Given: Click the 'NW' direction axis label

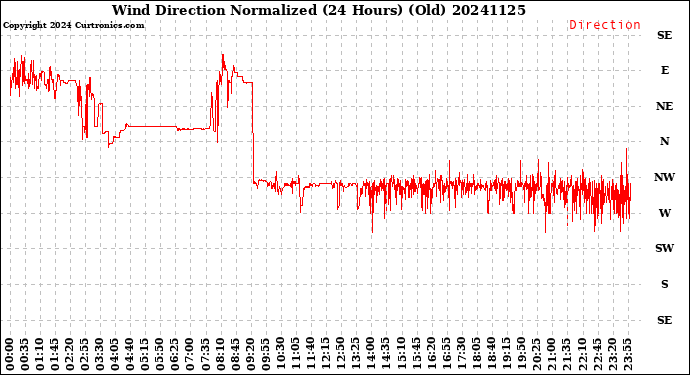Looking at the screenshot, I should pos(664,177).
